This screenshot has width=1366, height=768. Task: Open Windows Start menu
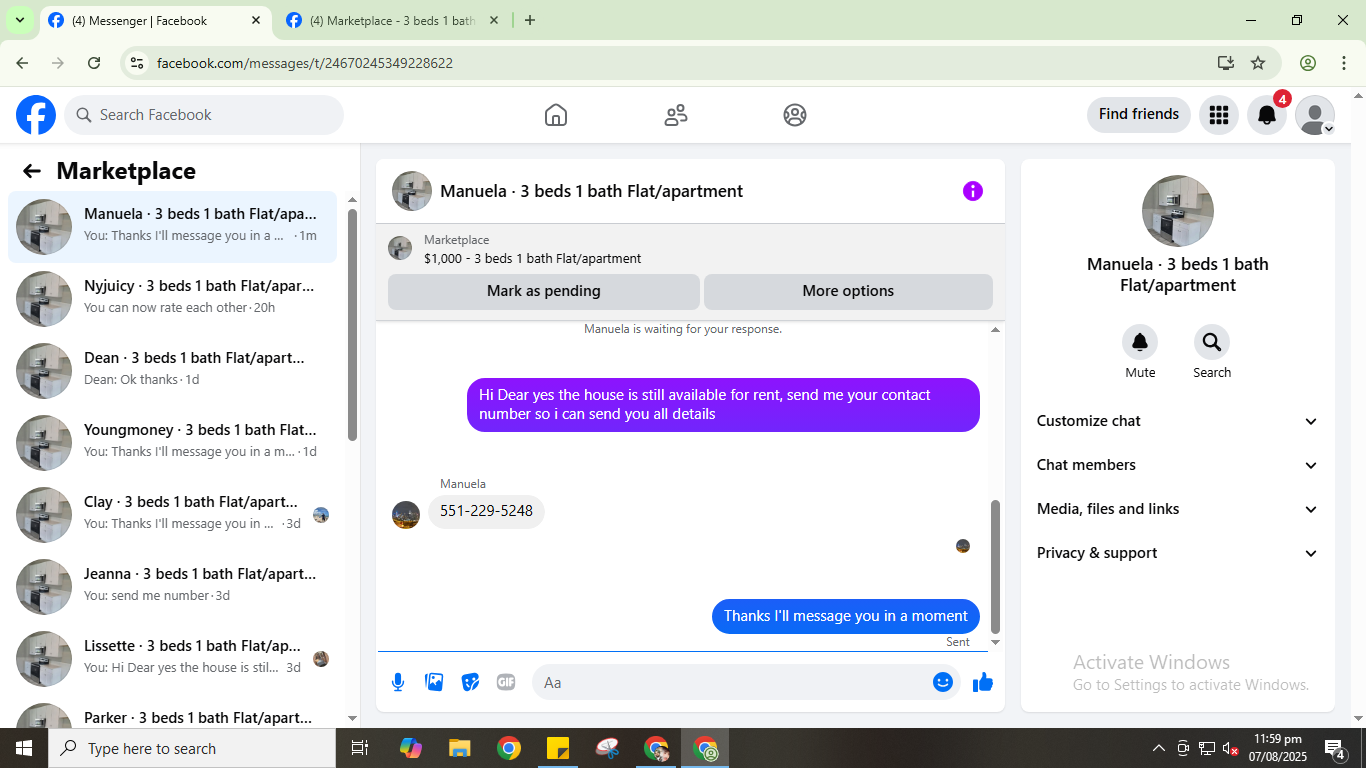point(23,748)
